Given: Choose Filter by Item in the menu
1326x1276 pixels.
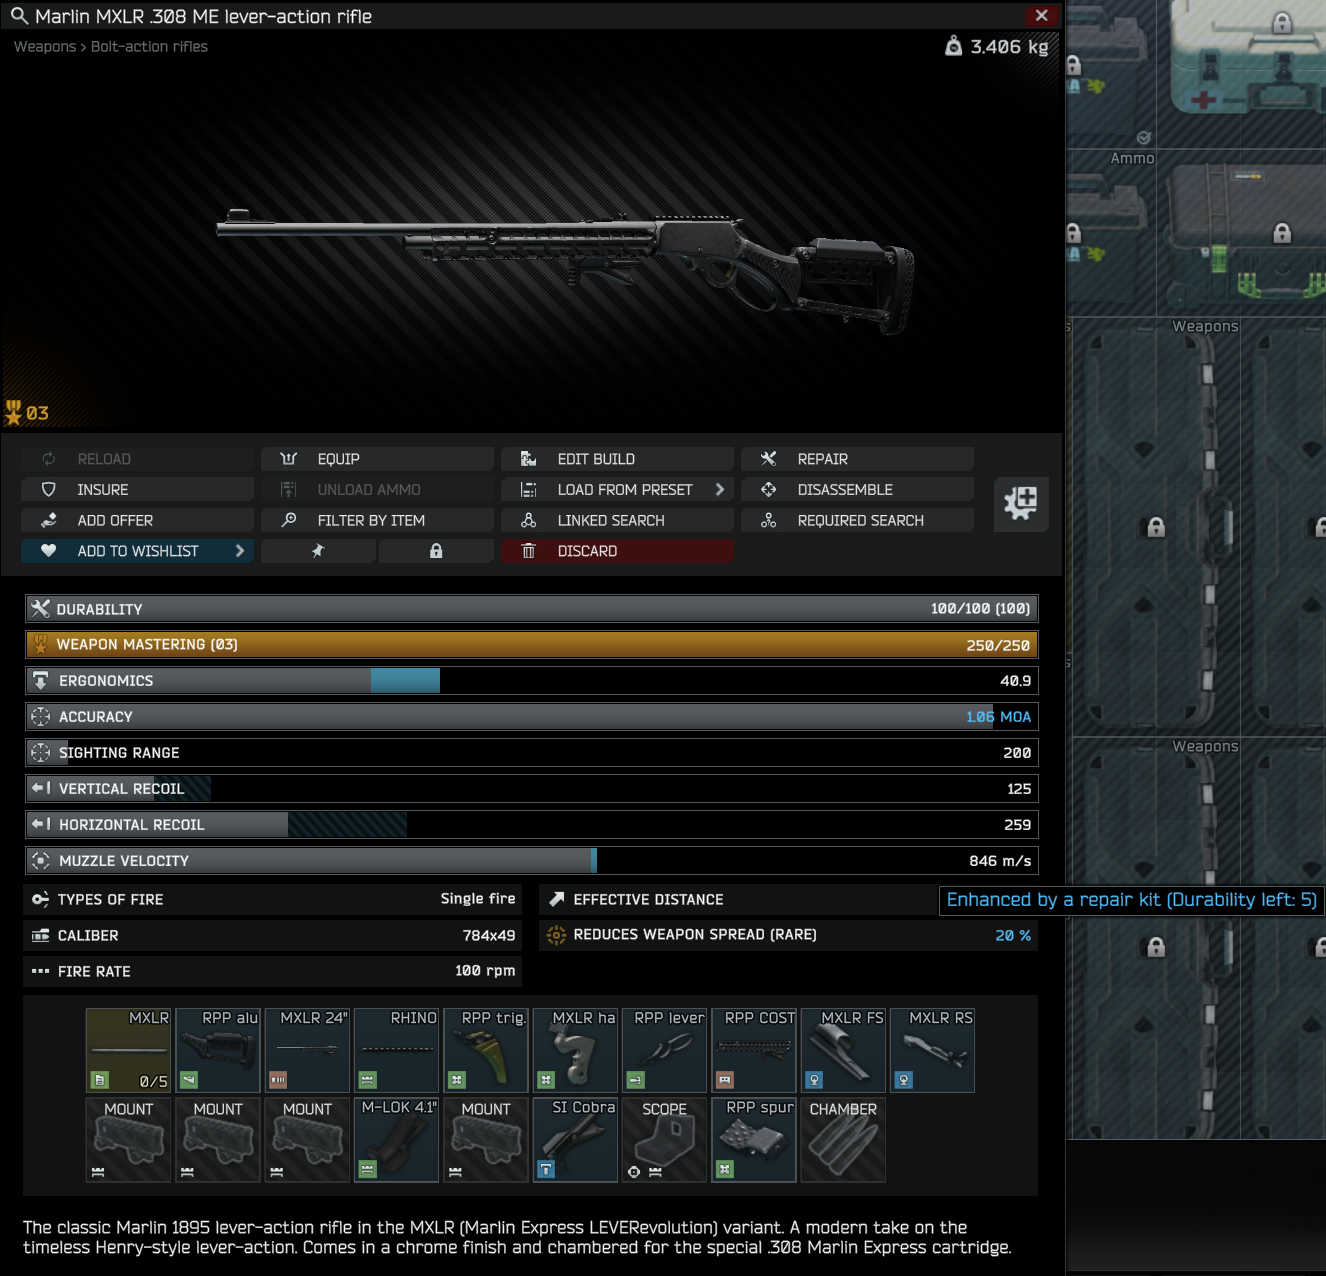Looking at the screenshot, I should click(378, 521).
